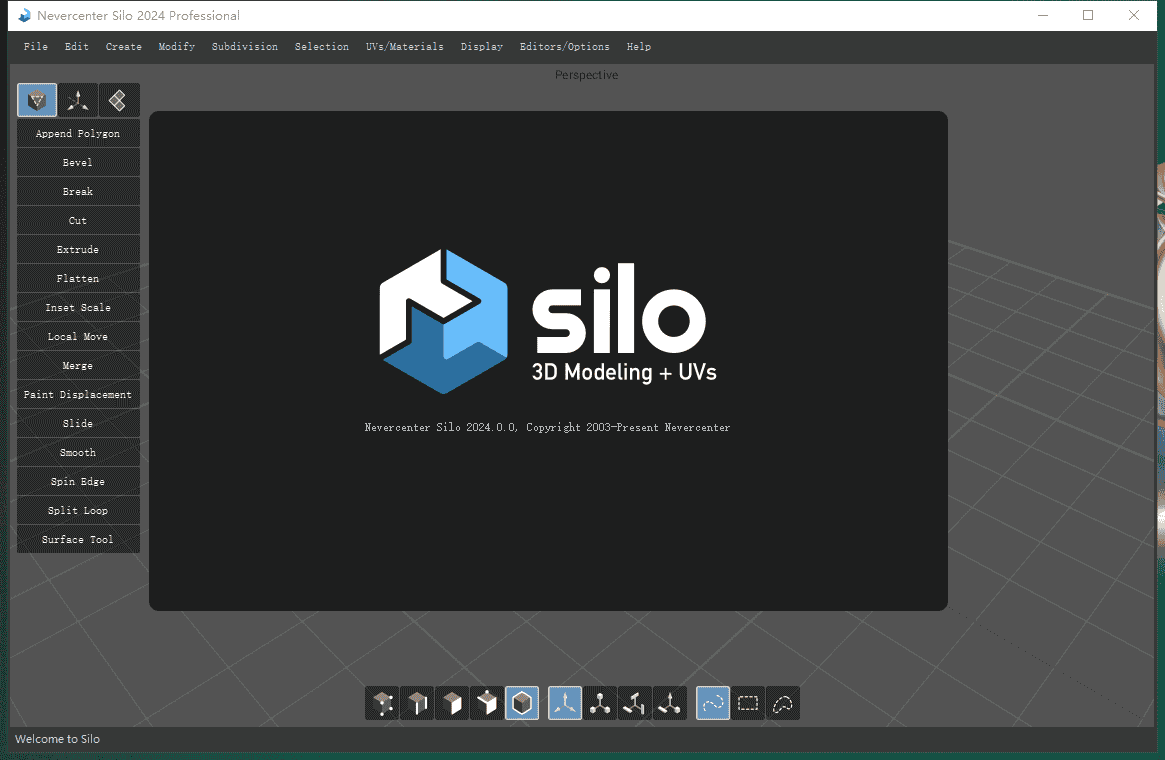Select vertex selection mode in bottom toolbar
This screenshot has width=1165, height=760.
pos(382,704)
